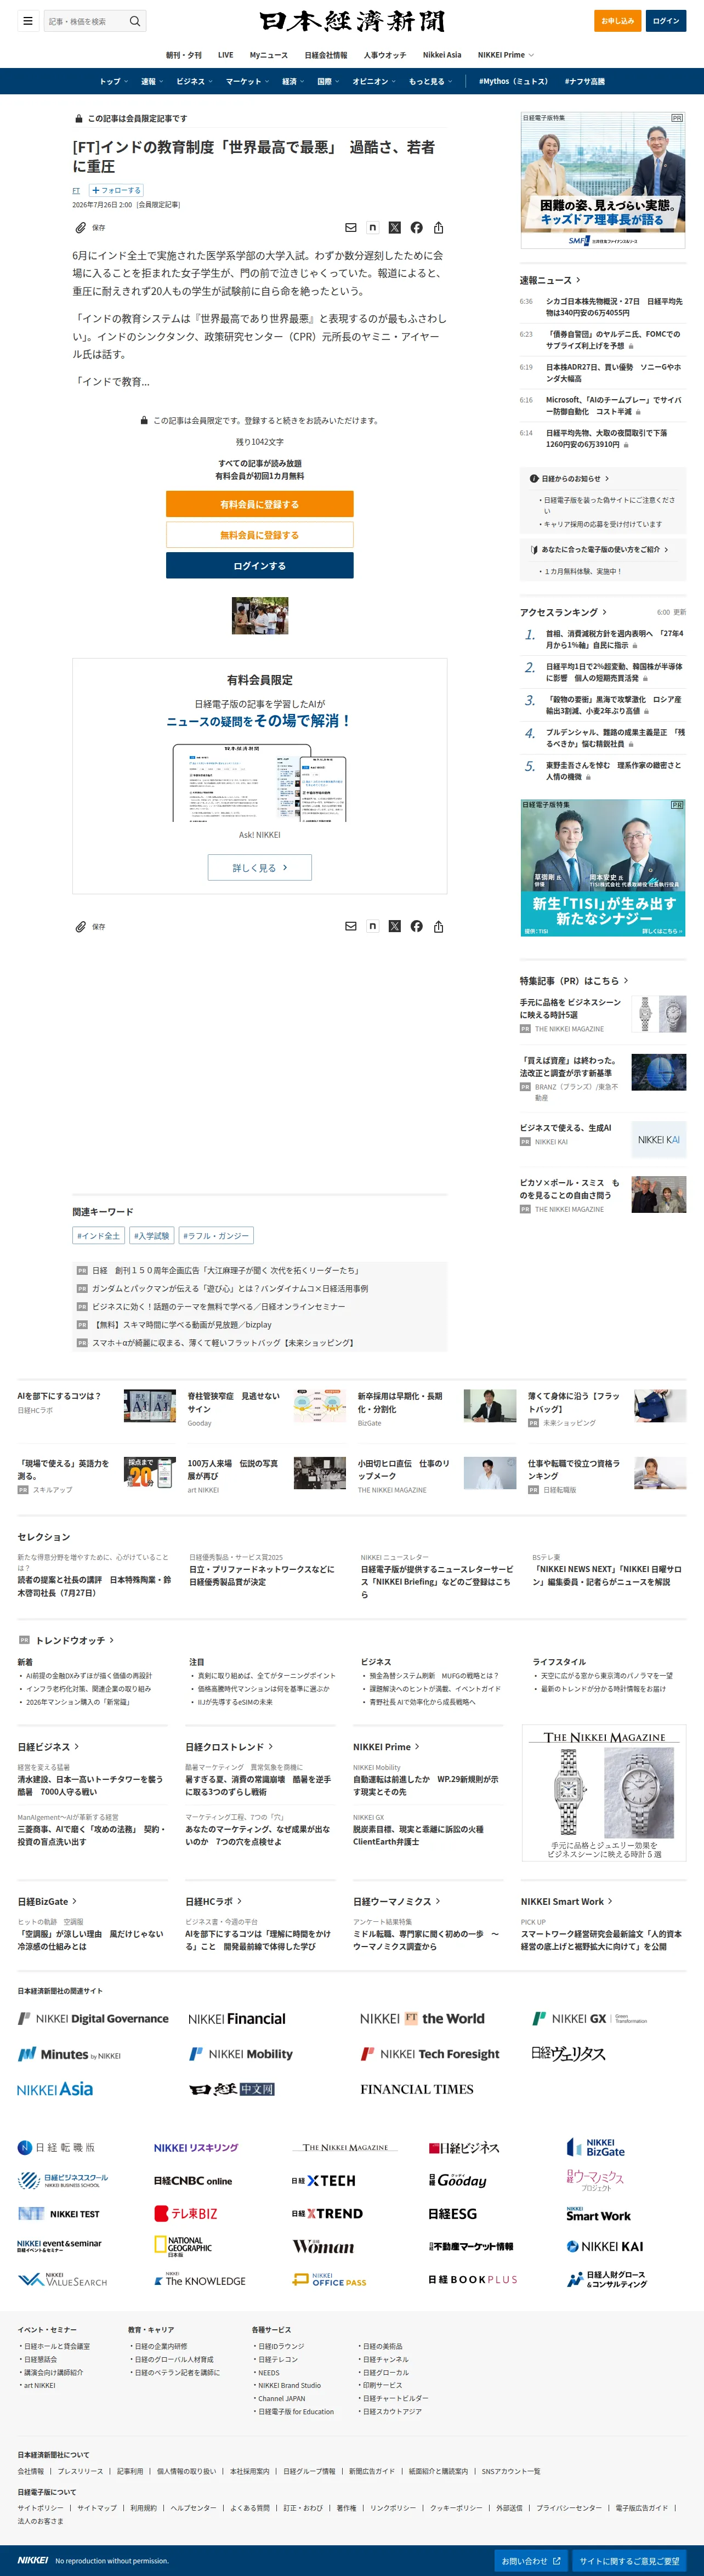
Task: Click お問い合わせ in the footer
Action: [x=531, y=2561]
